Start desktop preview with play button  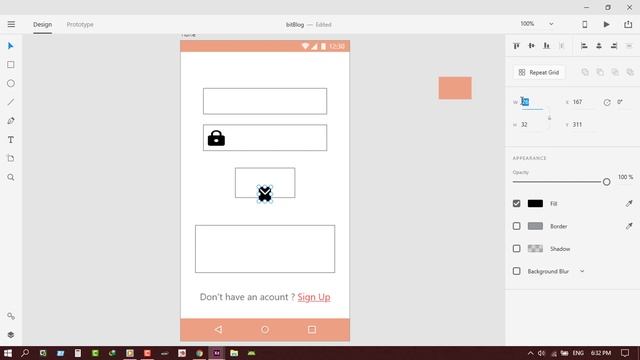coord(607,24)
